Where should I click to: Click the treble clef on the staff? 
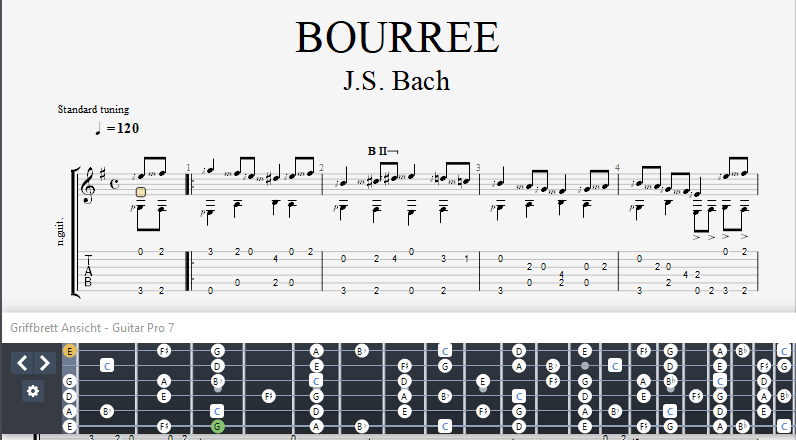(x=88, y=186)
